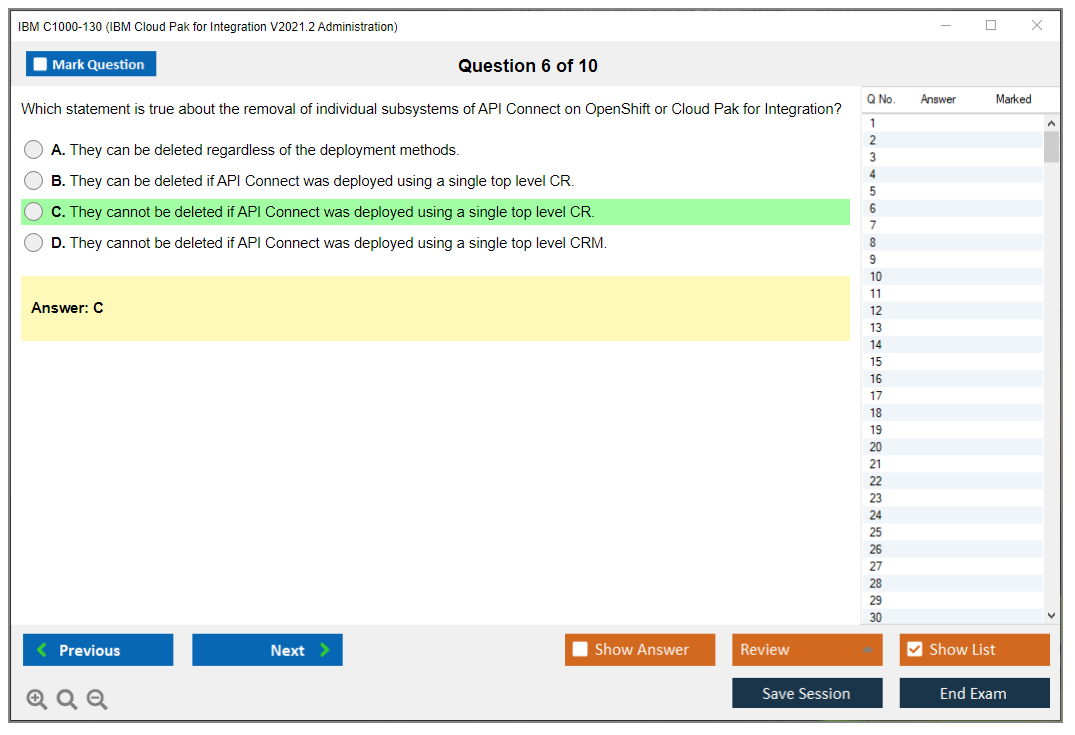Viewport: 1075px width, 735px height.
Task: Select question 10 in the list
Action: (876, 277)
